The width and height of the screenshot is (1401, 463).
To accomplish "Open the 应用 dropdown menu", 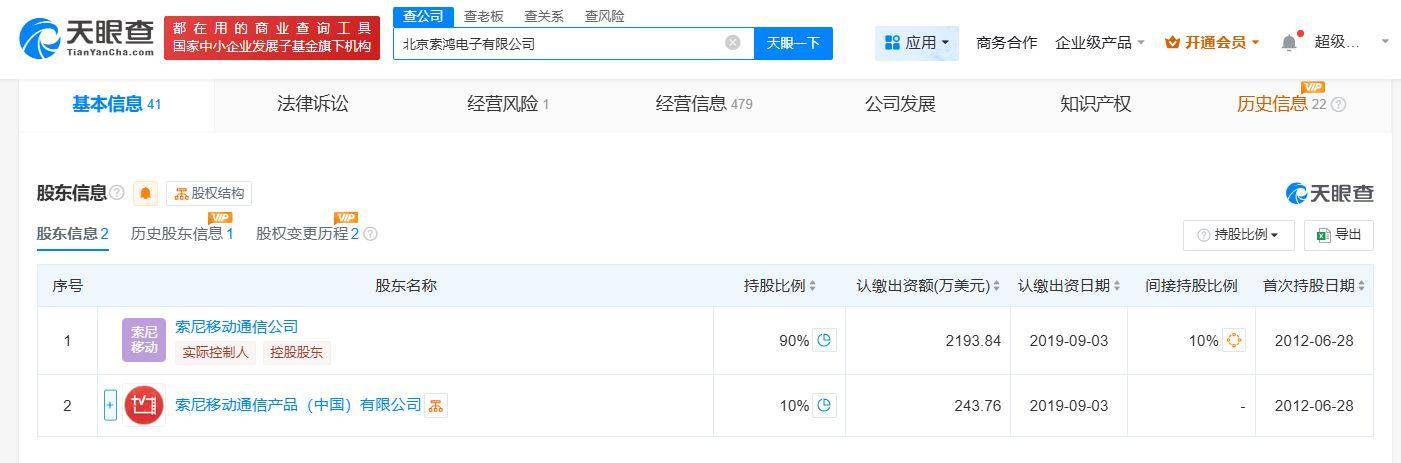I will coord(917,43).
